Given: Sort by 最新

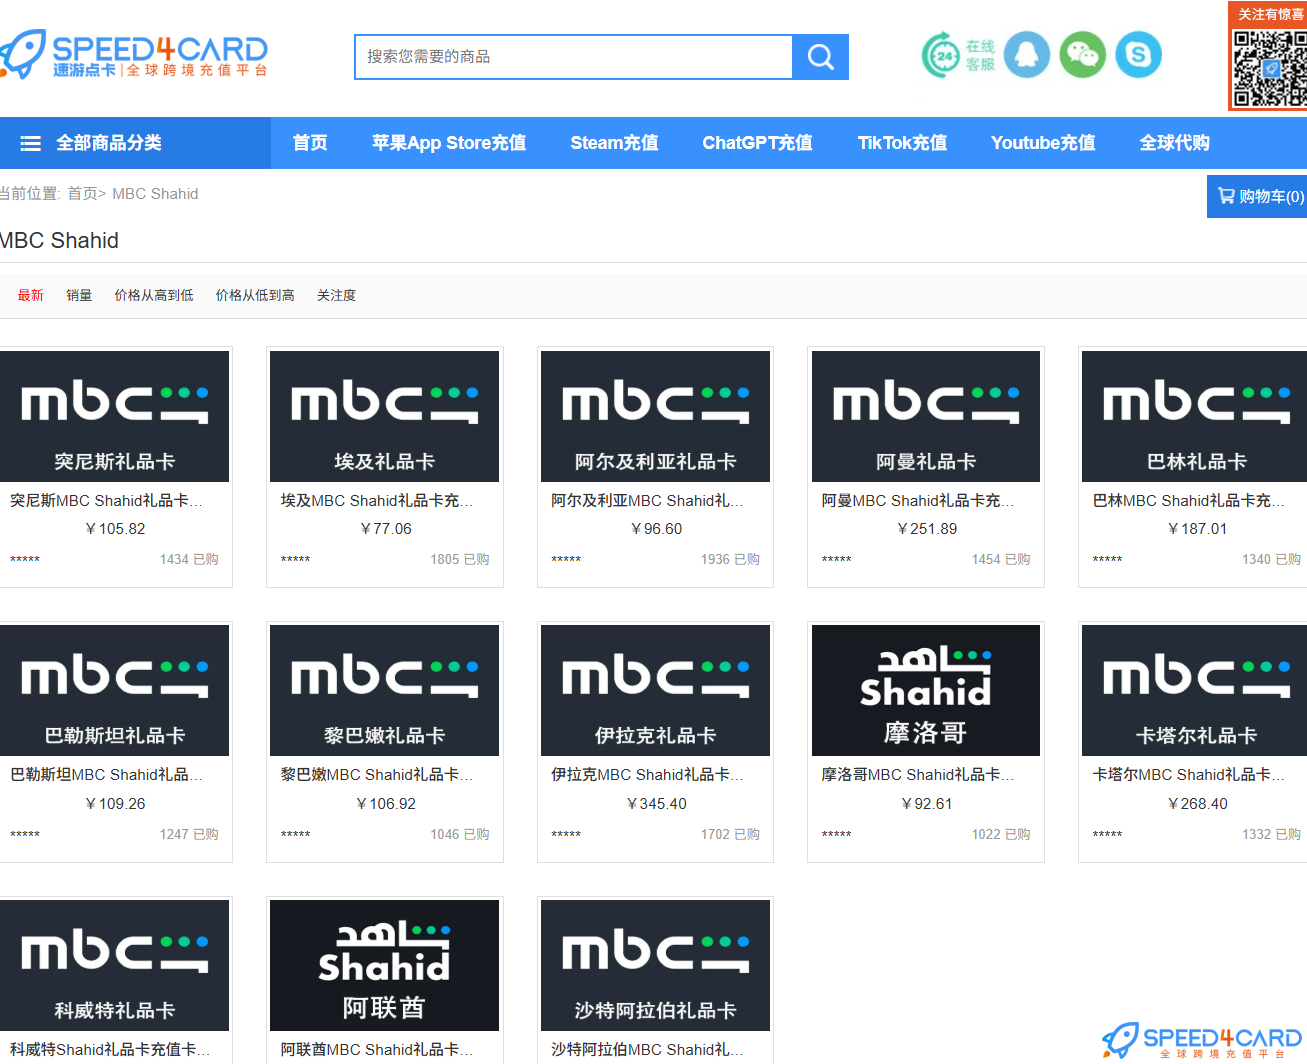Looking at the screenshot, I should click(x=31, y=295).
